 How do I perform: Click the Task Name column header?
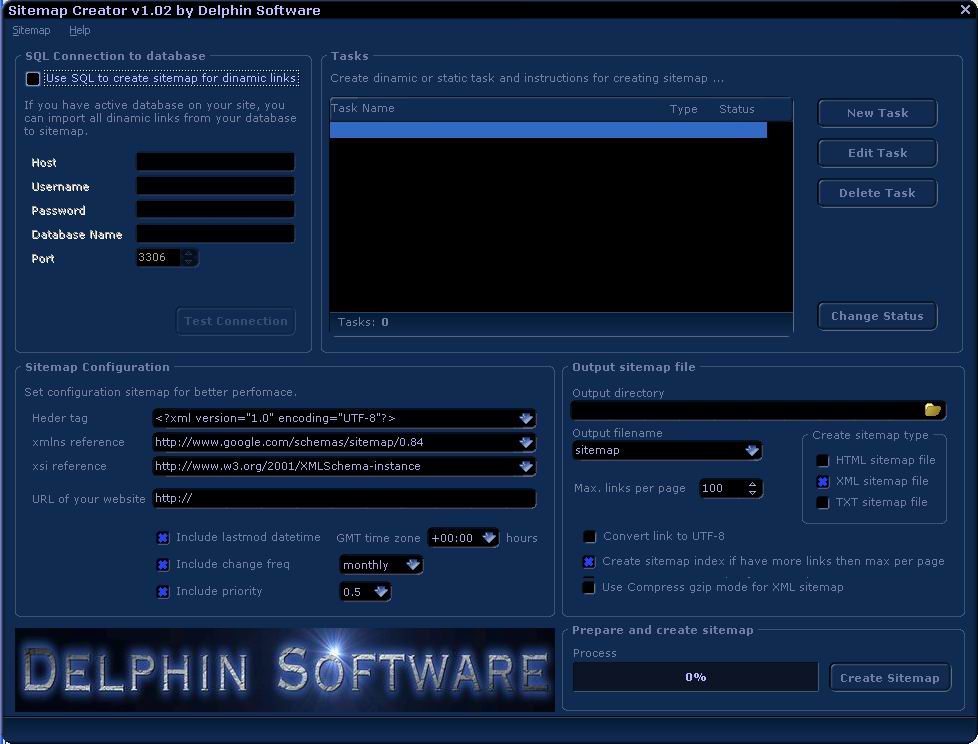tap(362, 109)
